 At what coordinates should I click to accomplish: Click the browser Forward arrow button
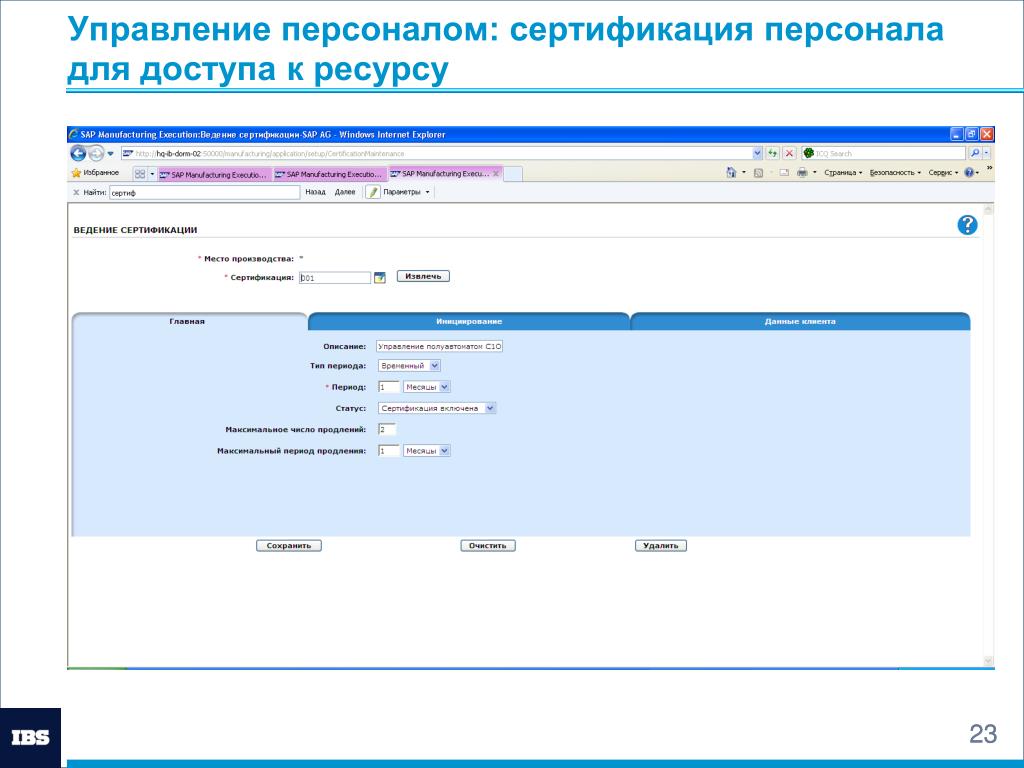point(96,153)
